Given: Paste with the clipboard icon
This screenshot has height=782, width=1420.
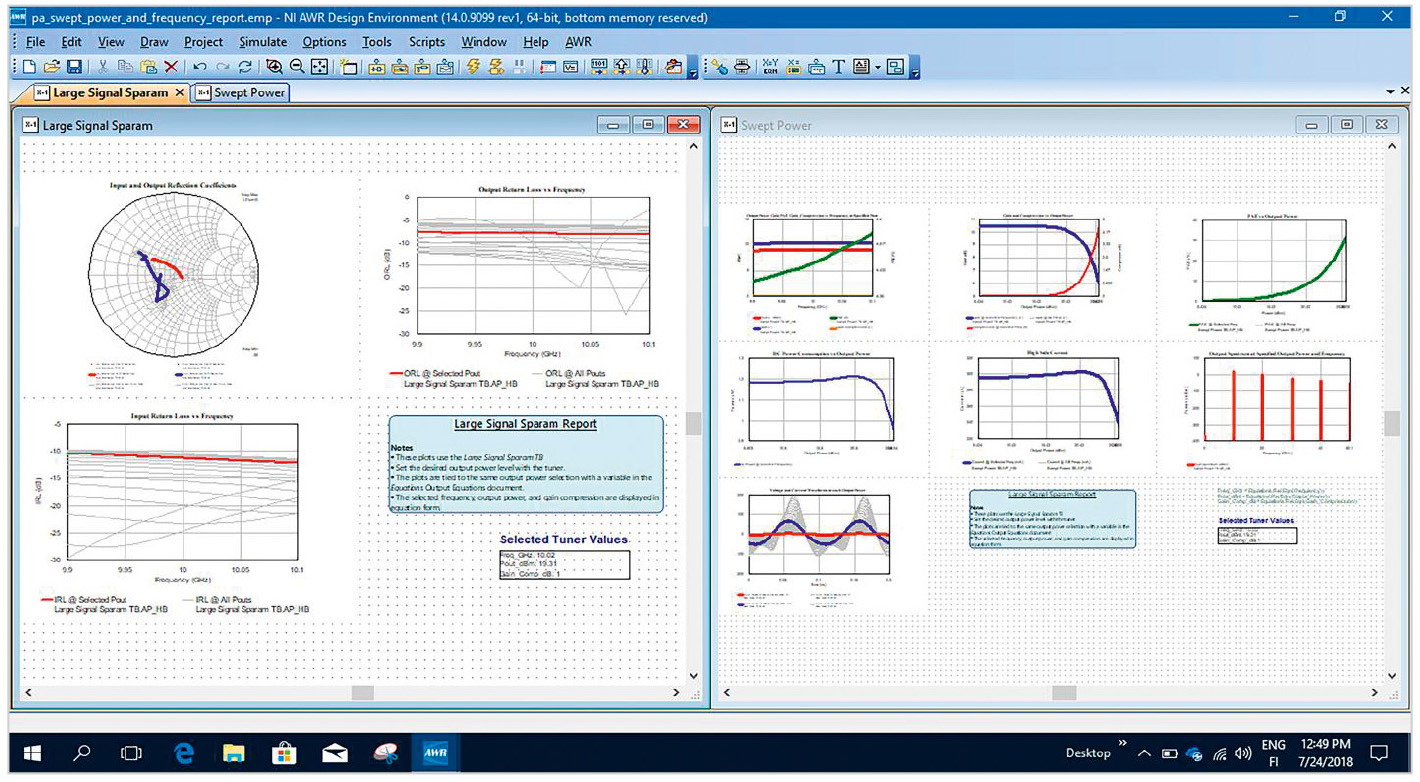Looking at the screenshot, I should (x=148, y=67).
